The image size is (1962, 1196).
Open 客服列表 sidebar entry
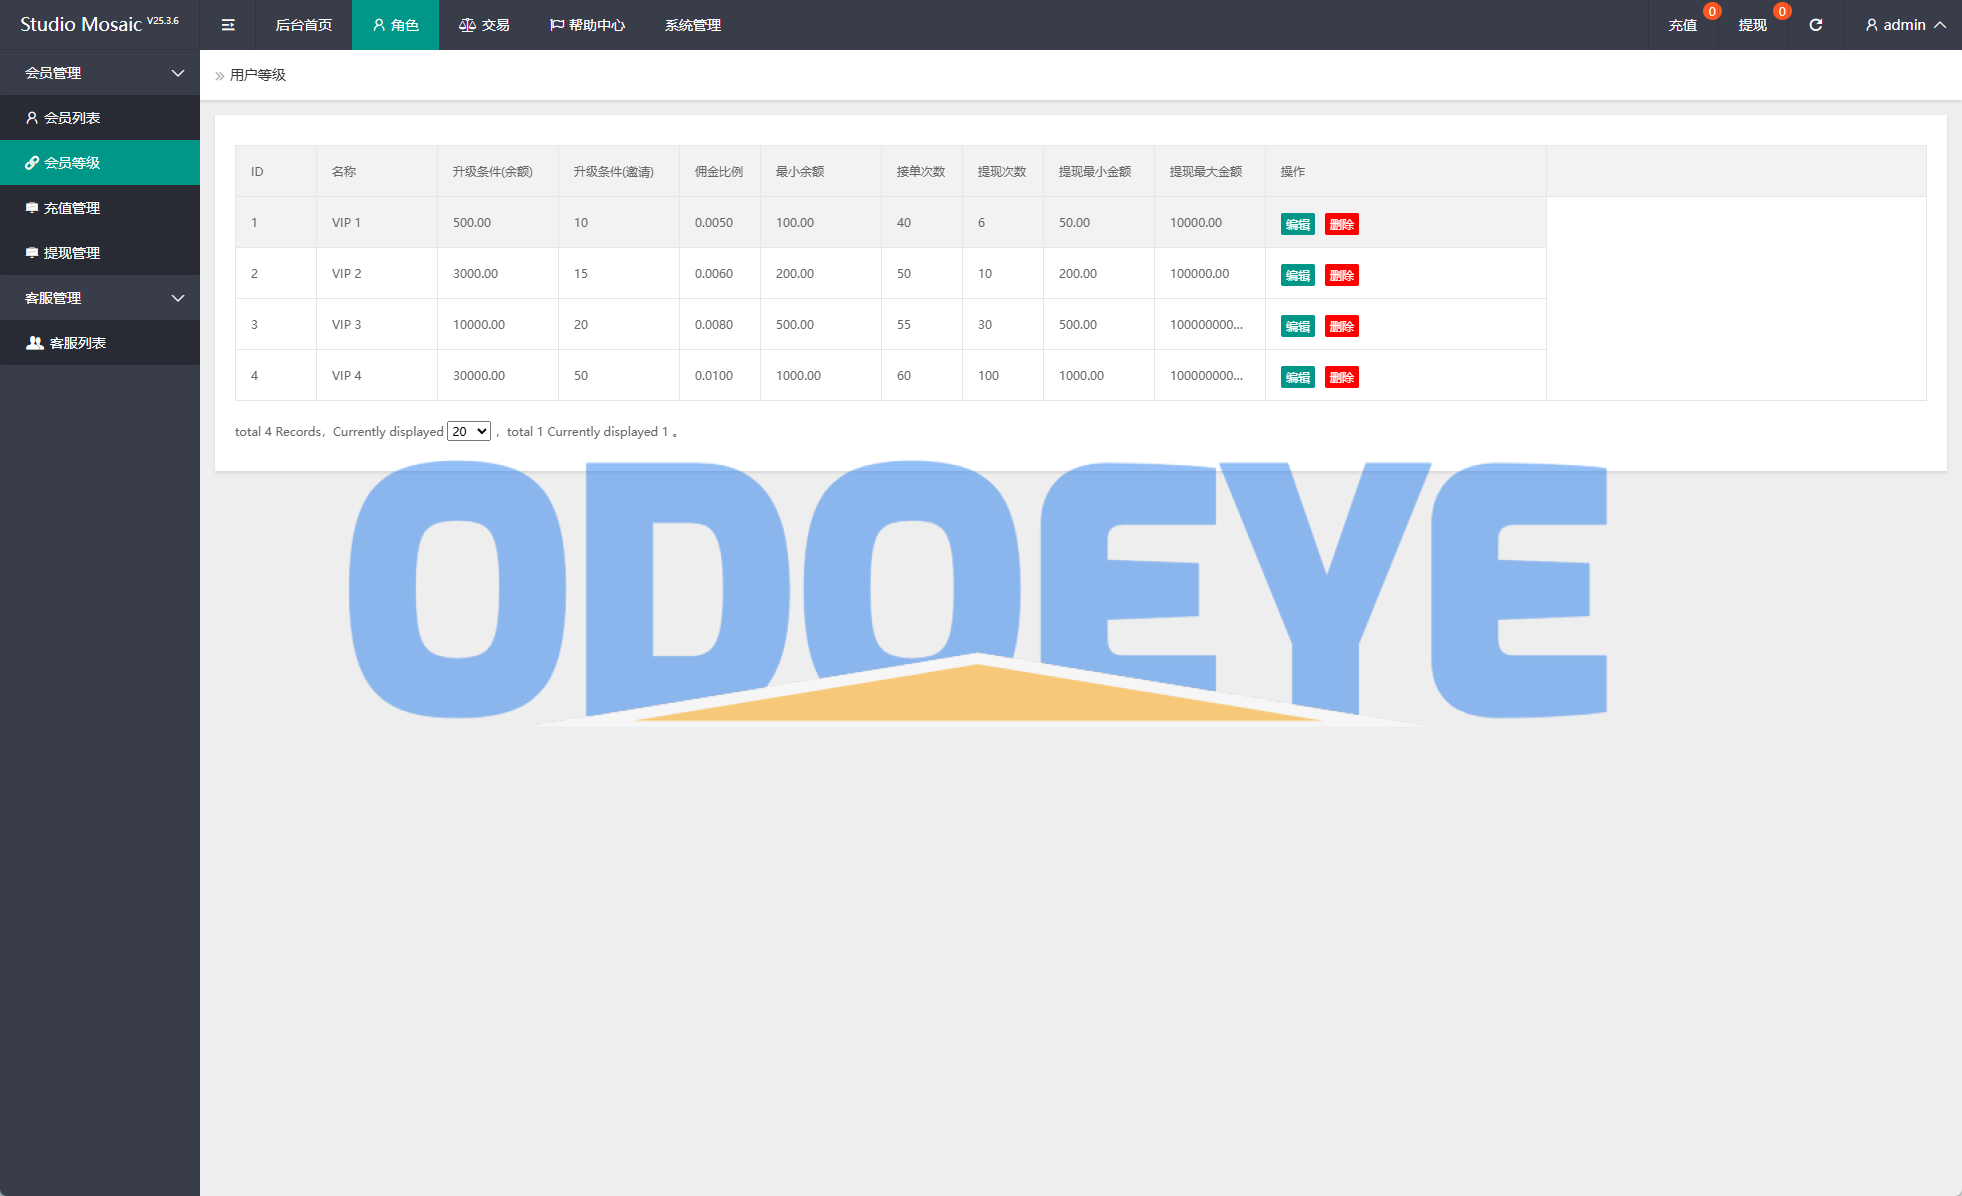pos(78,343)
